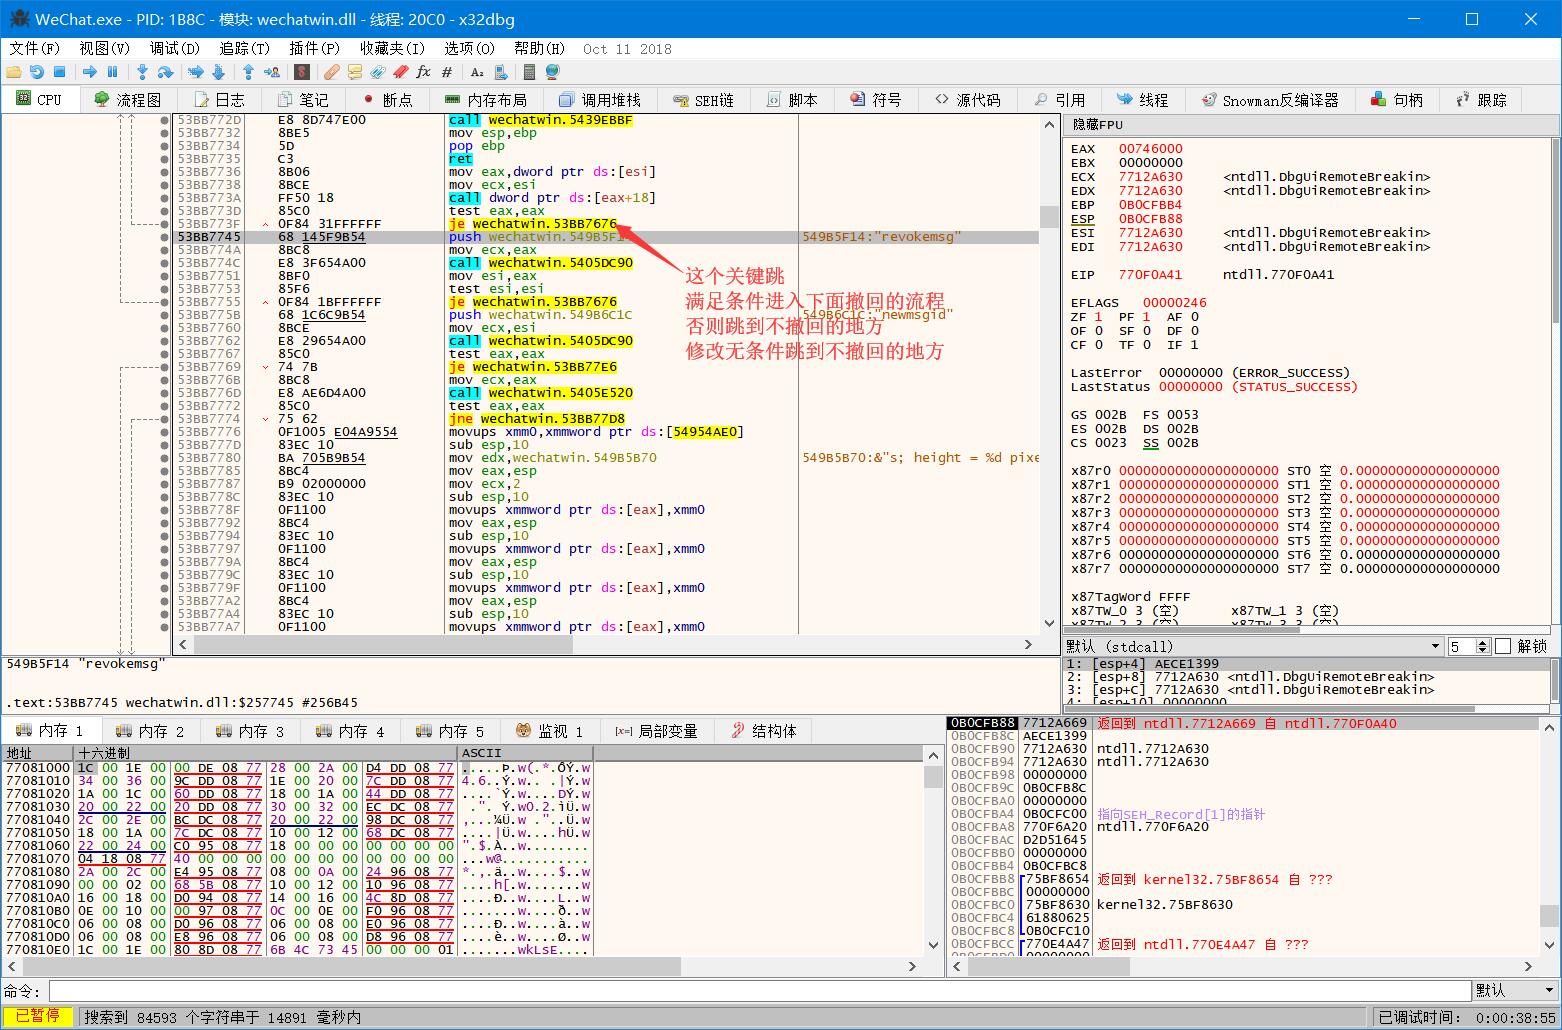The image size is (1562, 1030).
Task: Click the 地址 column header in dump
Action: coord(38,753)
